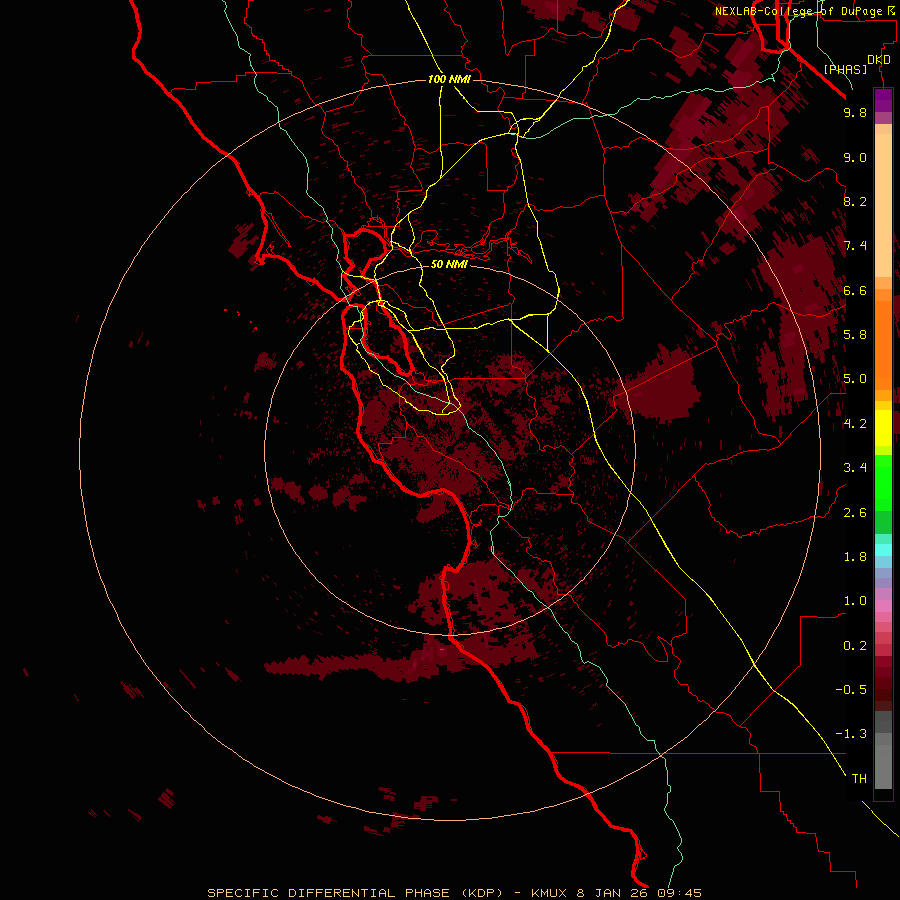Viewport: 900px width, 900px height.
Task: Click the 6.6 value on the scale
Action: [x=855, y=290]
